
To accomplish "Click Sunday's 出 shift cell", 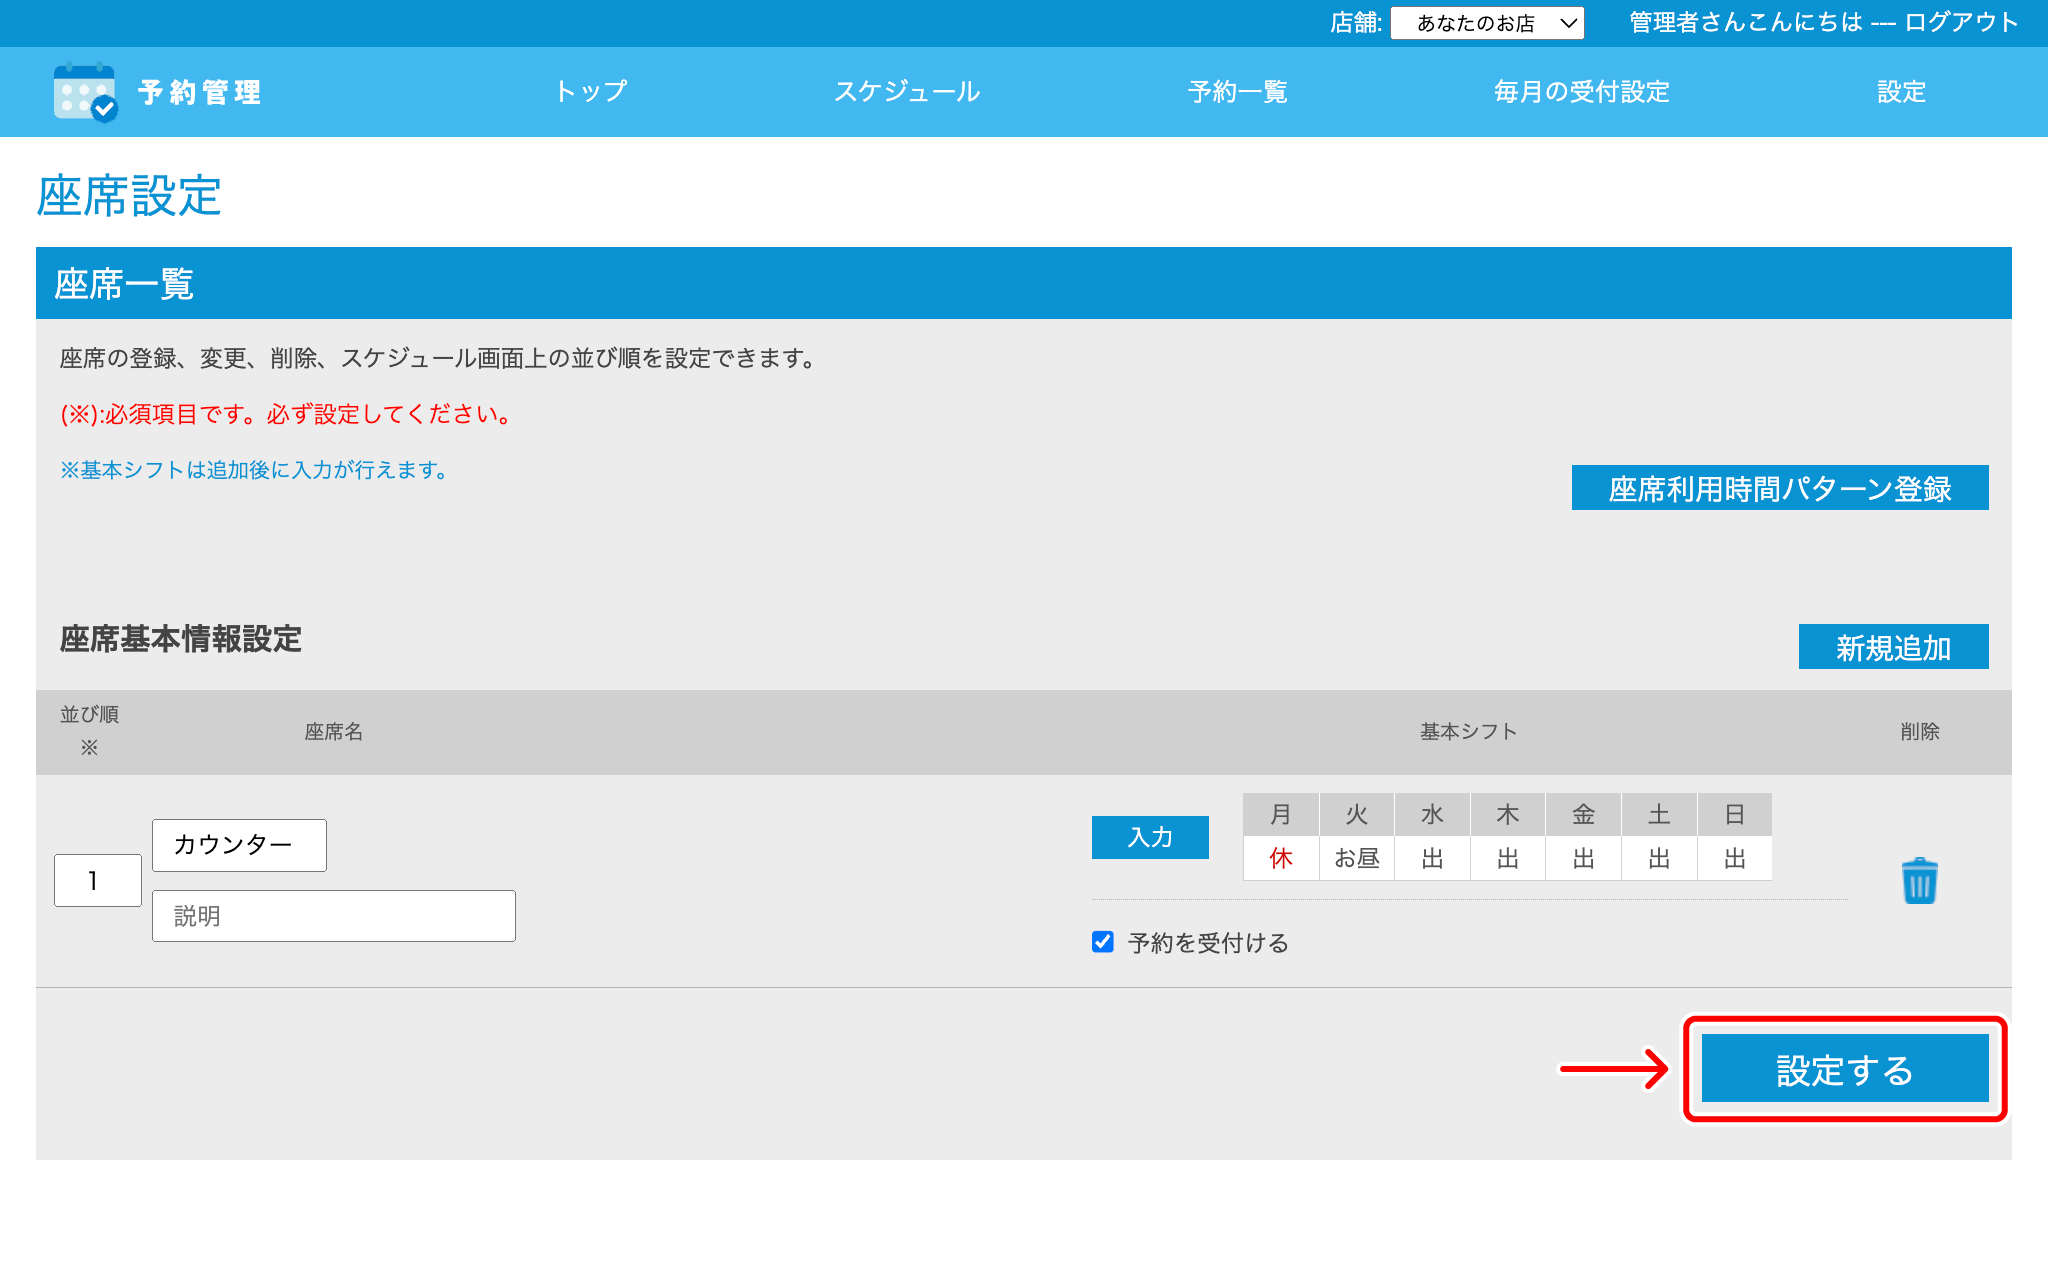I will click(x=1734, y=859).
